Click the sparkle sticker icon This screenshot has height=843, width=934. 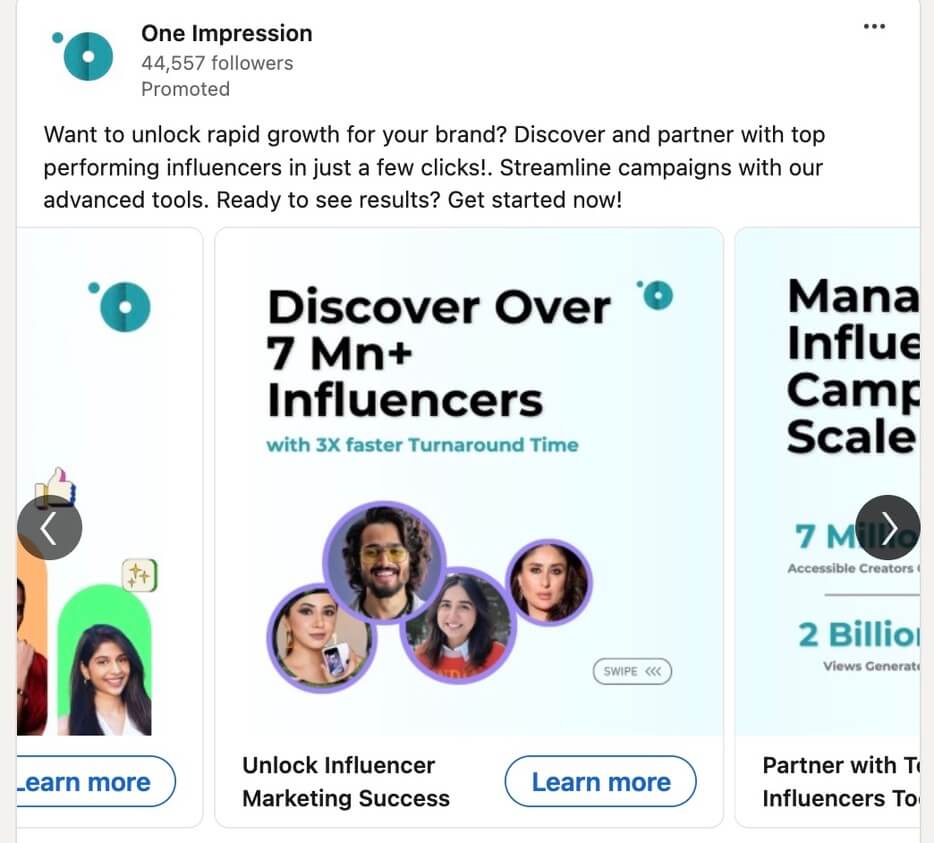[139, 575]
